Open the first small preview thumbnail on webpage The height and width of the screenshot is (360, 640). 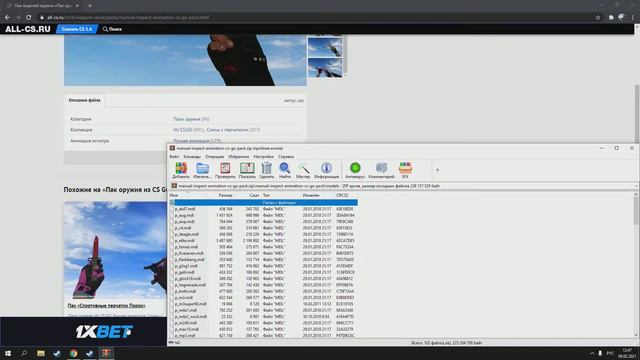point(325,47)
